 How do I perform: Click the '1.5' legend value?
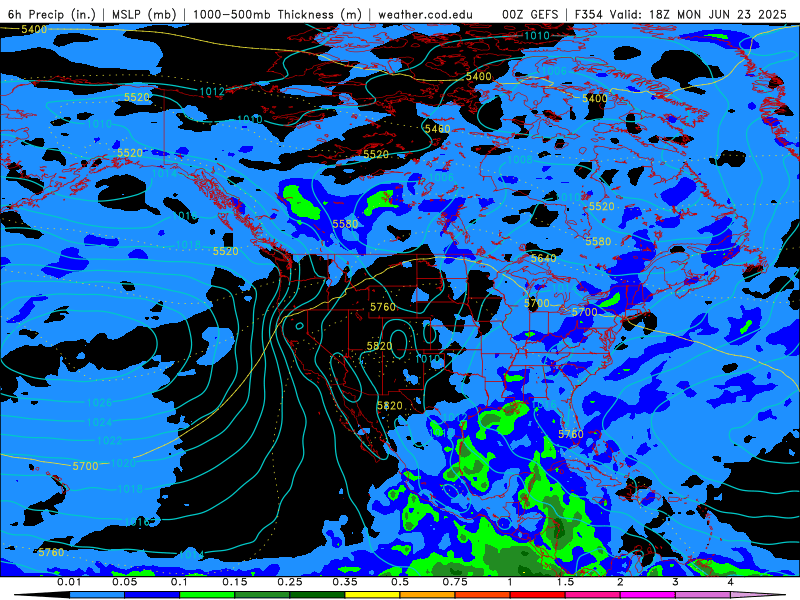pyautogui.click(x=565, y=582)
